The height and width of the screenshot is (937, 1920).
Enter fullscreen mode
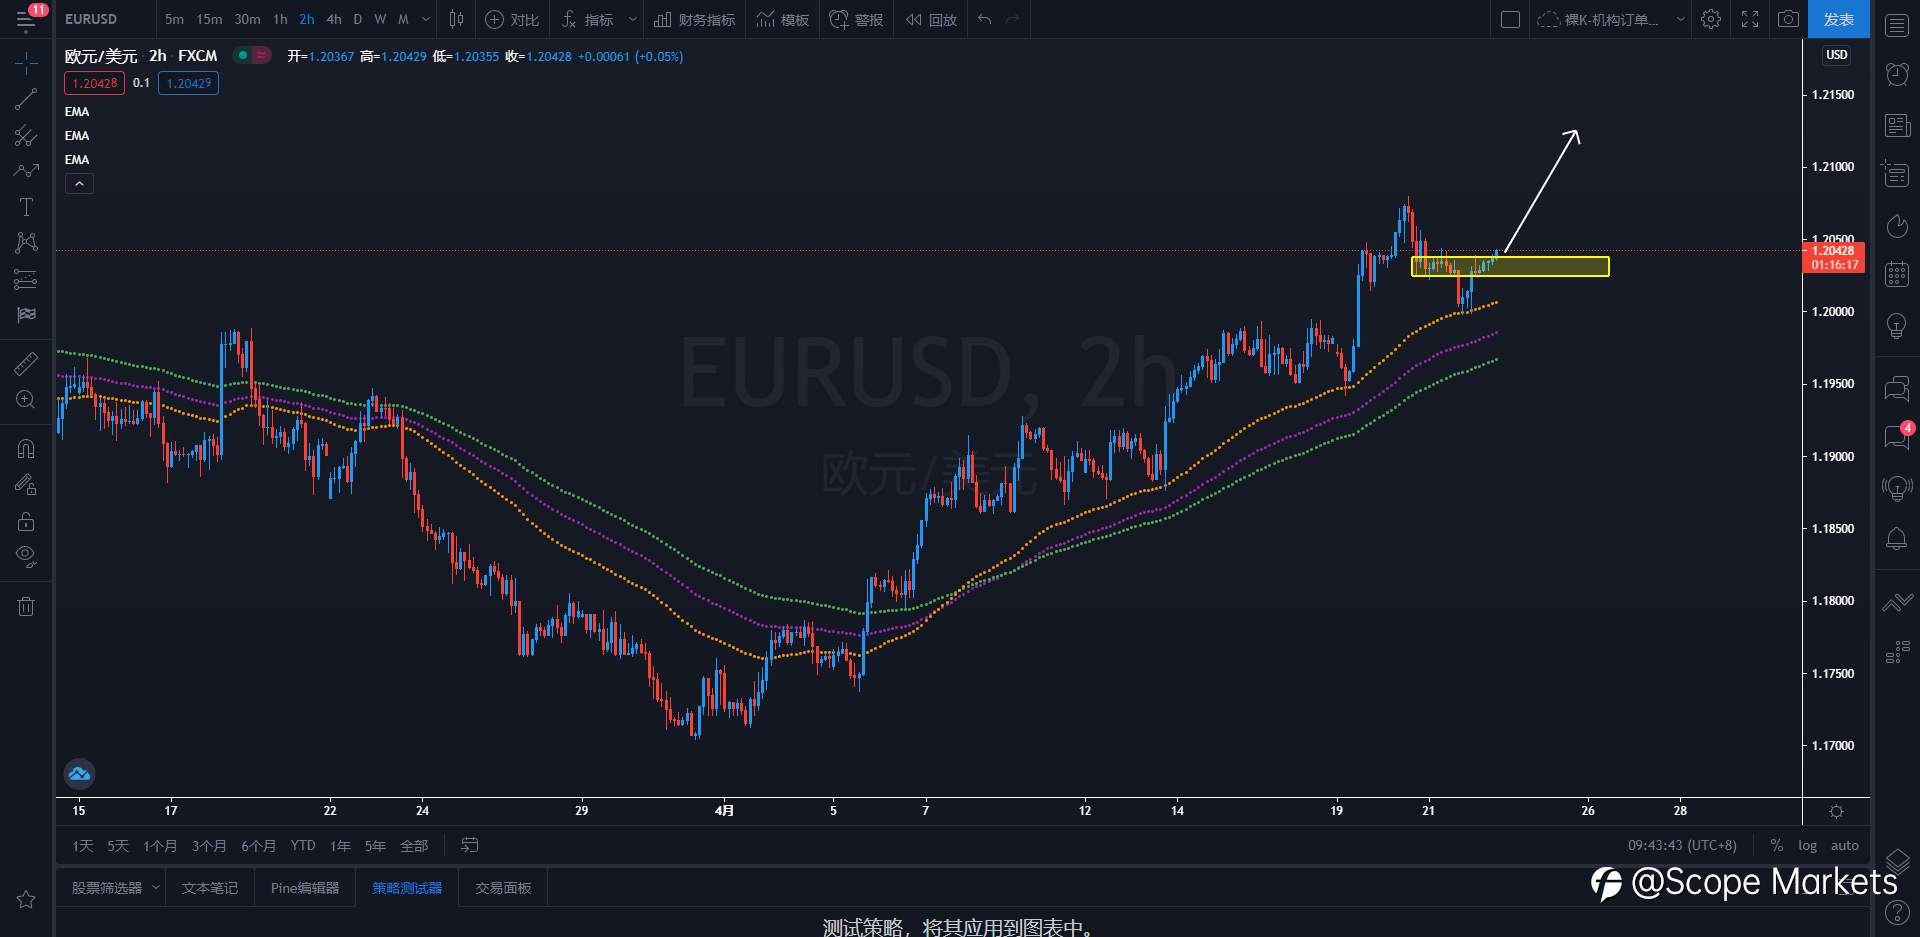[x=1750, y=19]
